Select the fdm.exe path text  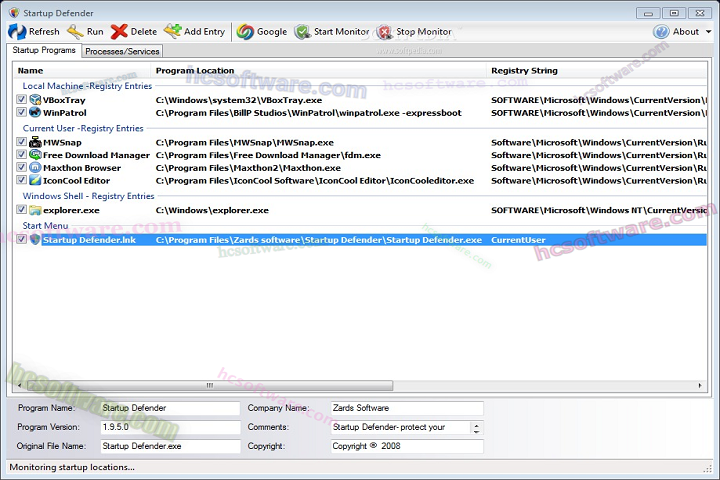tap(268, 155)
